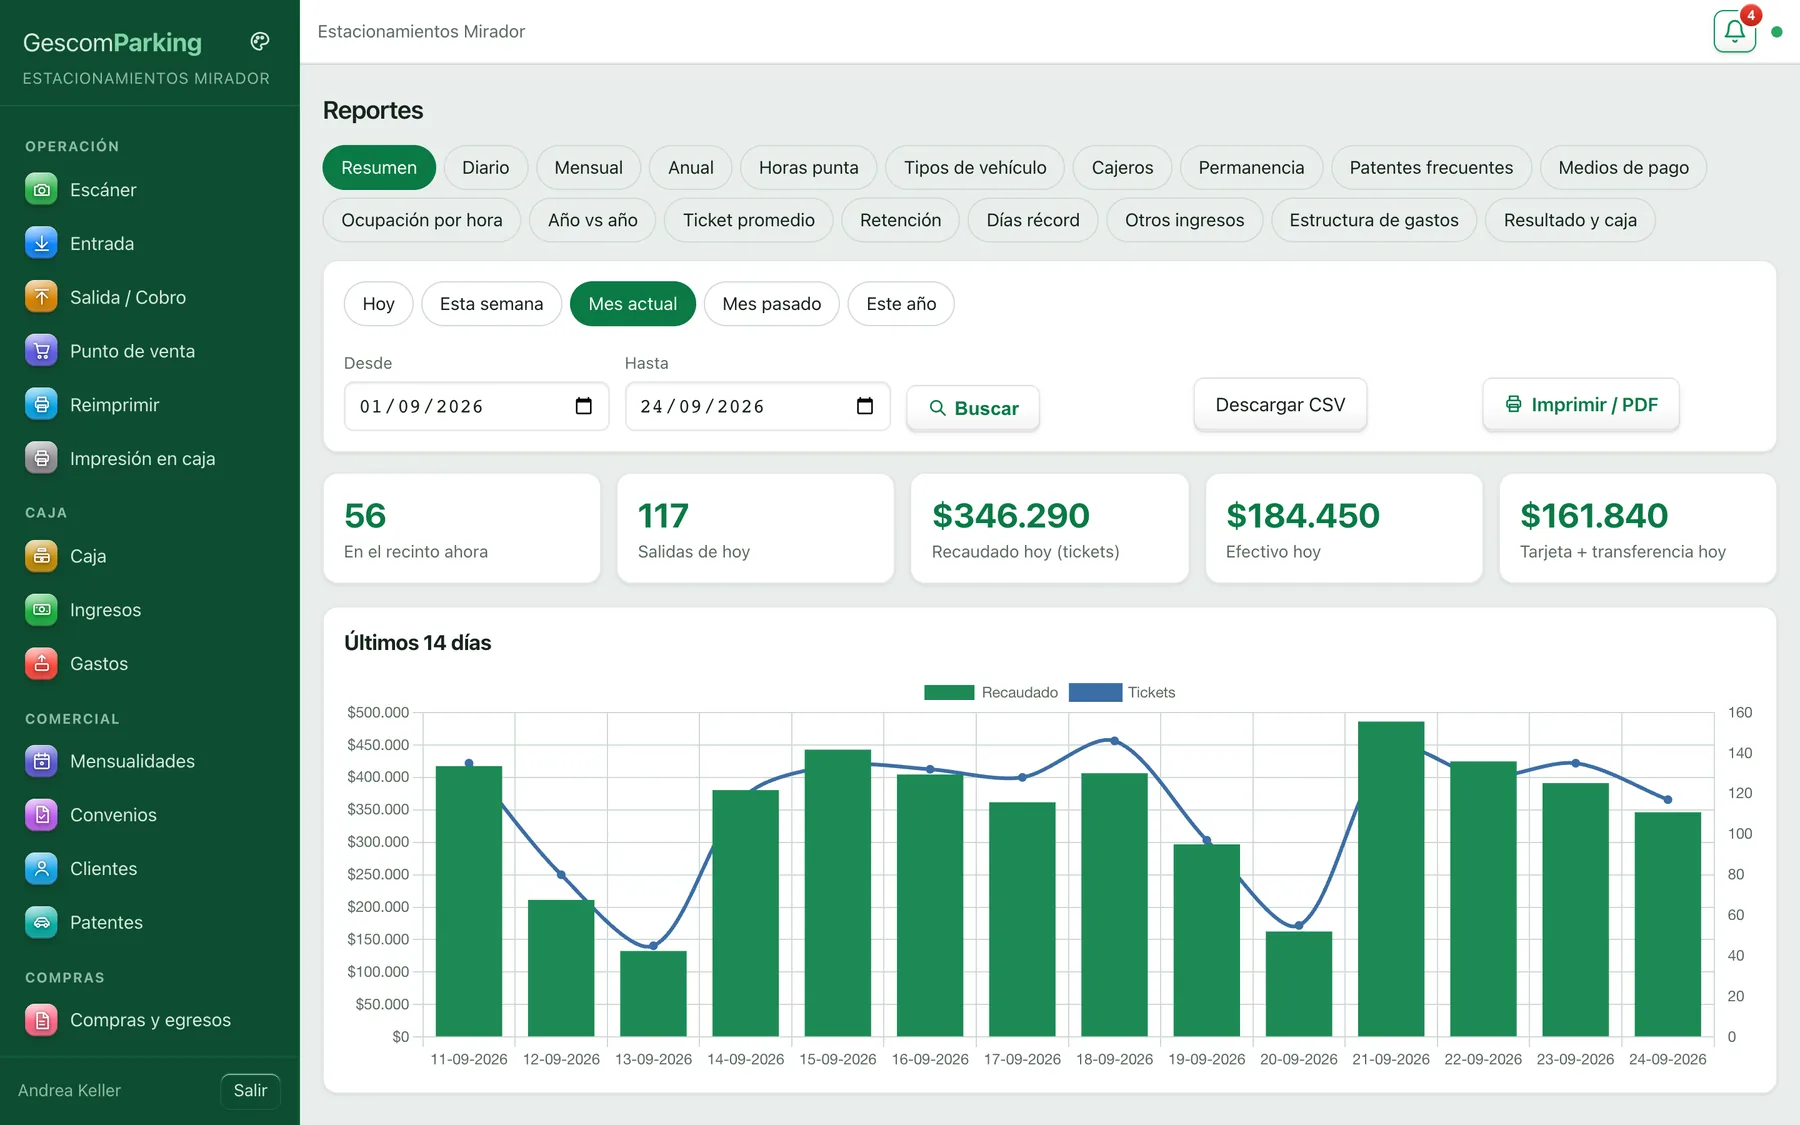Toggle Tickets series in chart legend
This screenshot has width=1800, height=1125.
pyautogui.click(x=1122, y=692)
